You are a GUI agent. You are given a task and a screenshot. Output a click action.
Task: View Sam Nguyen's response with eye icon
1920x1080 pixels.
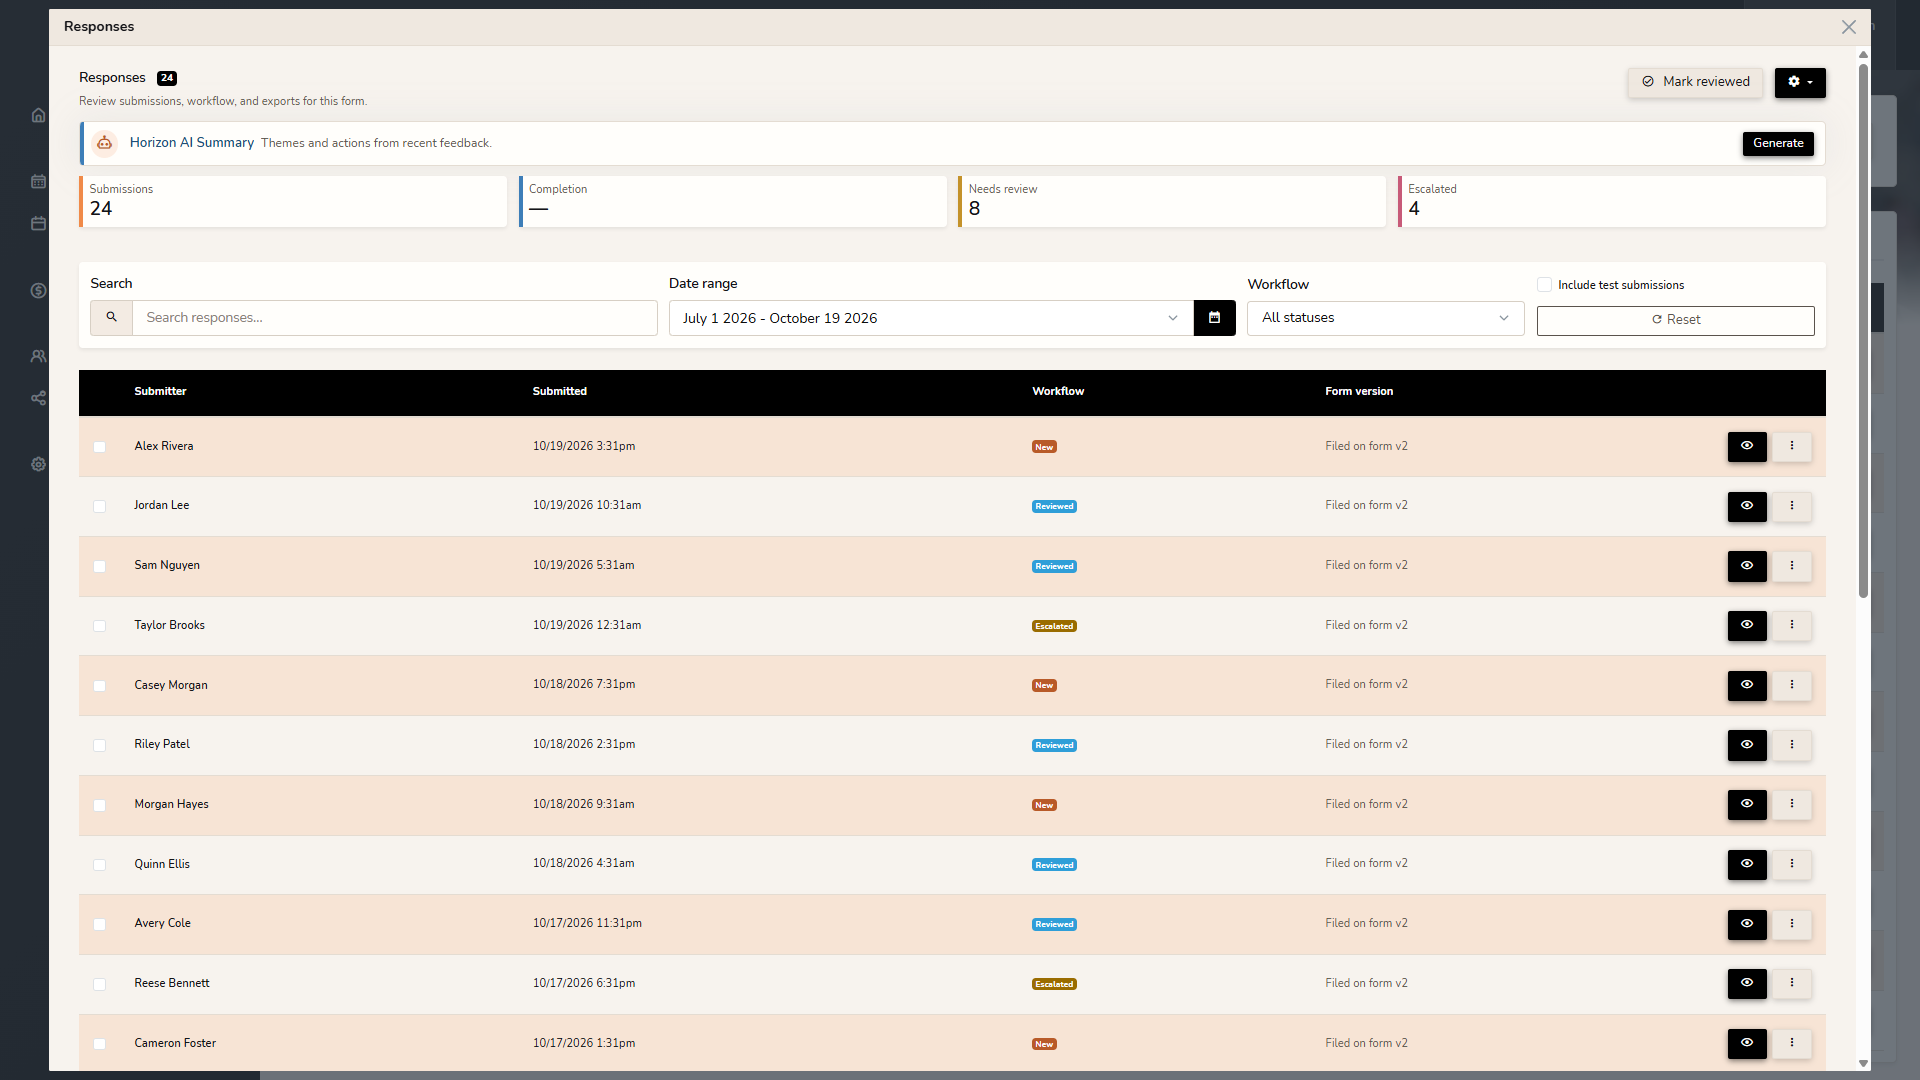coord(1747,566)
